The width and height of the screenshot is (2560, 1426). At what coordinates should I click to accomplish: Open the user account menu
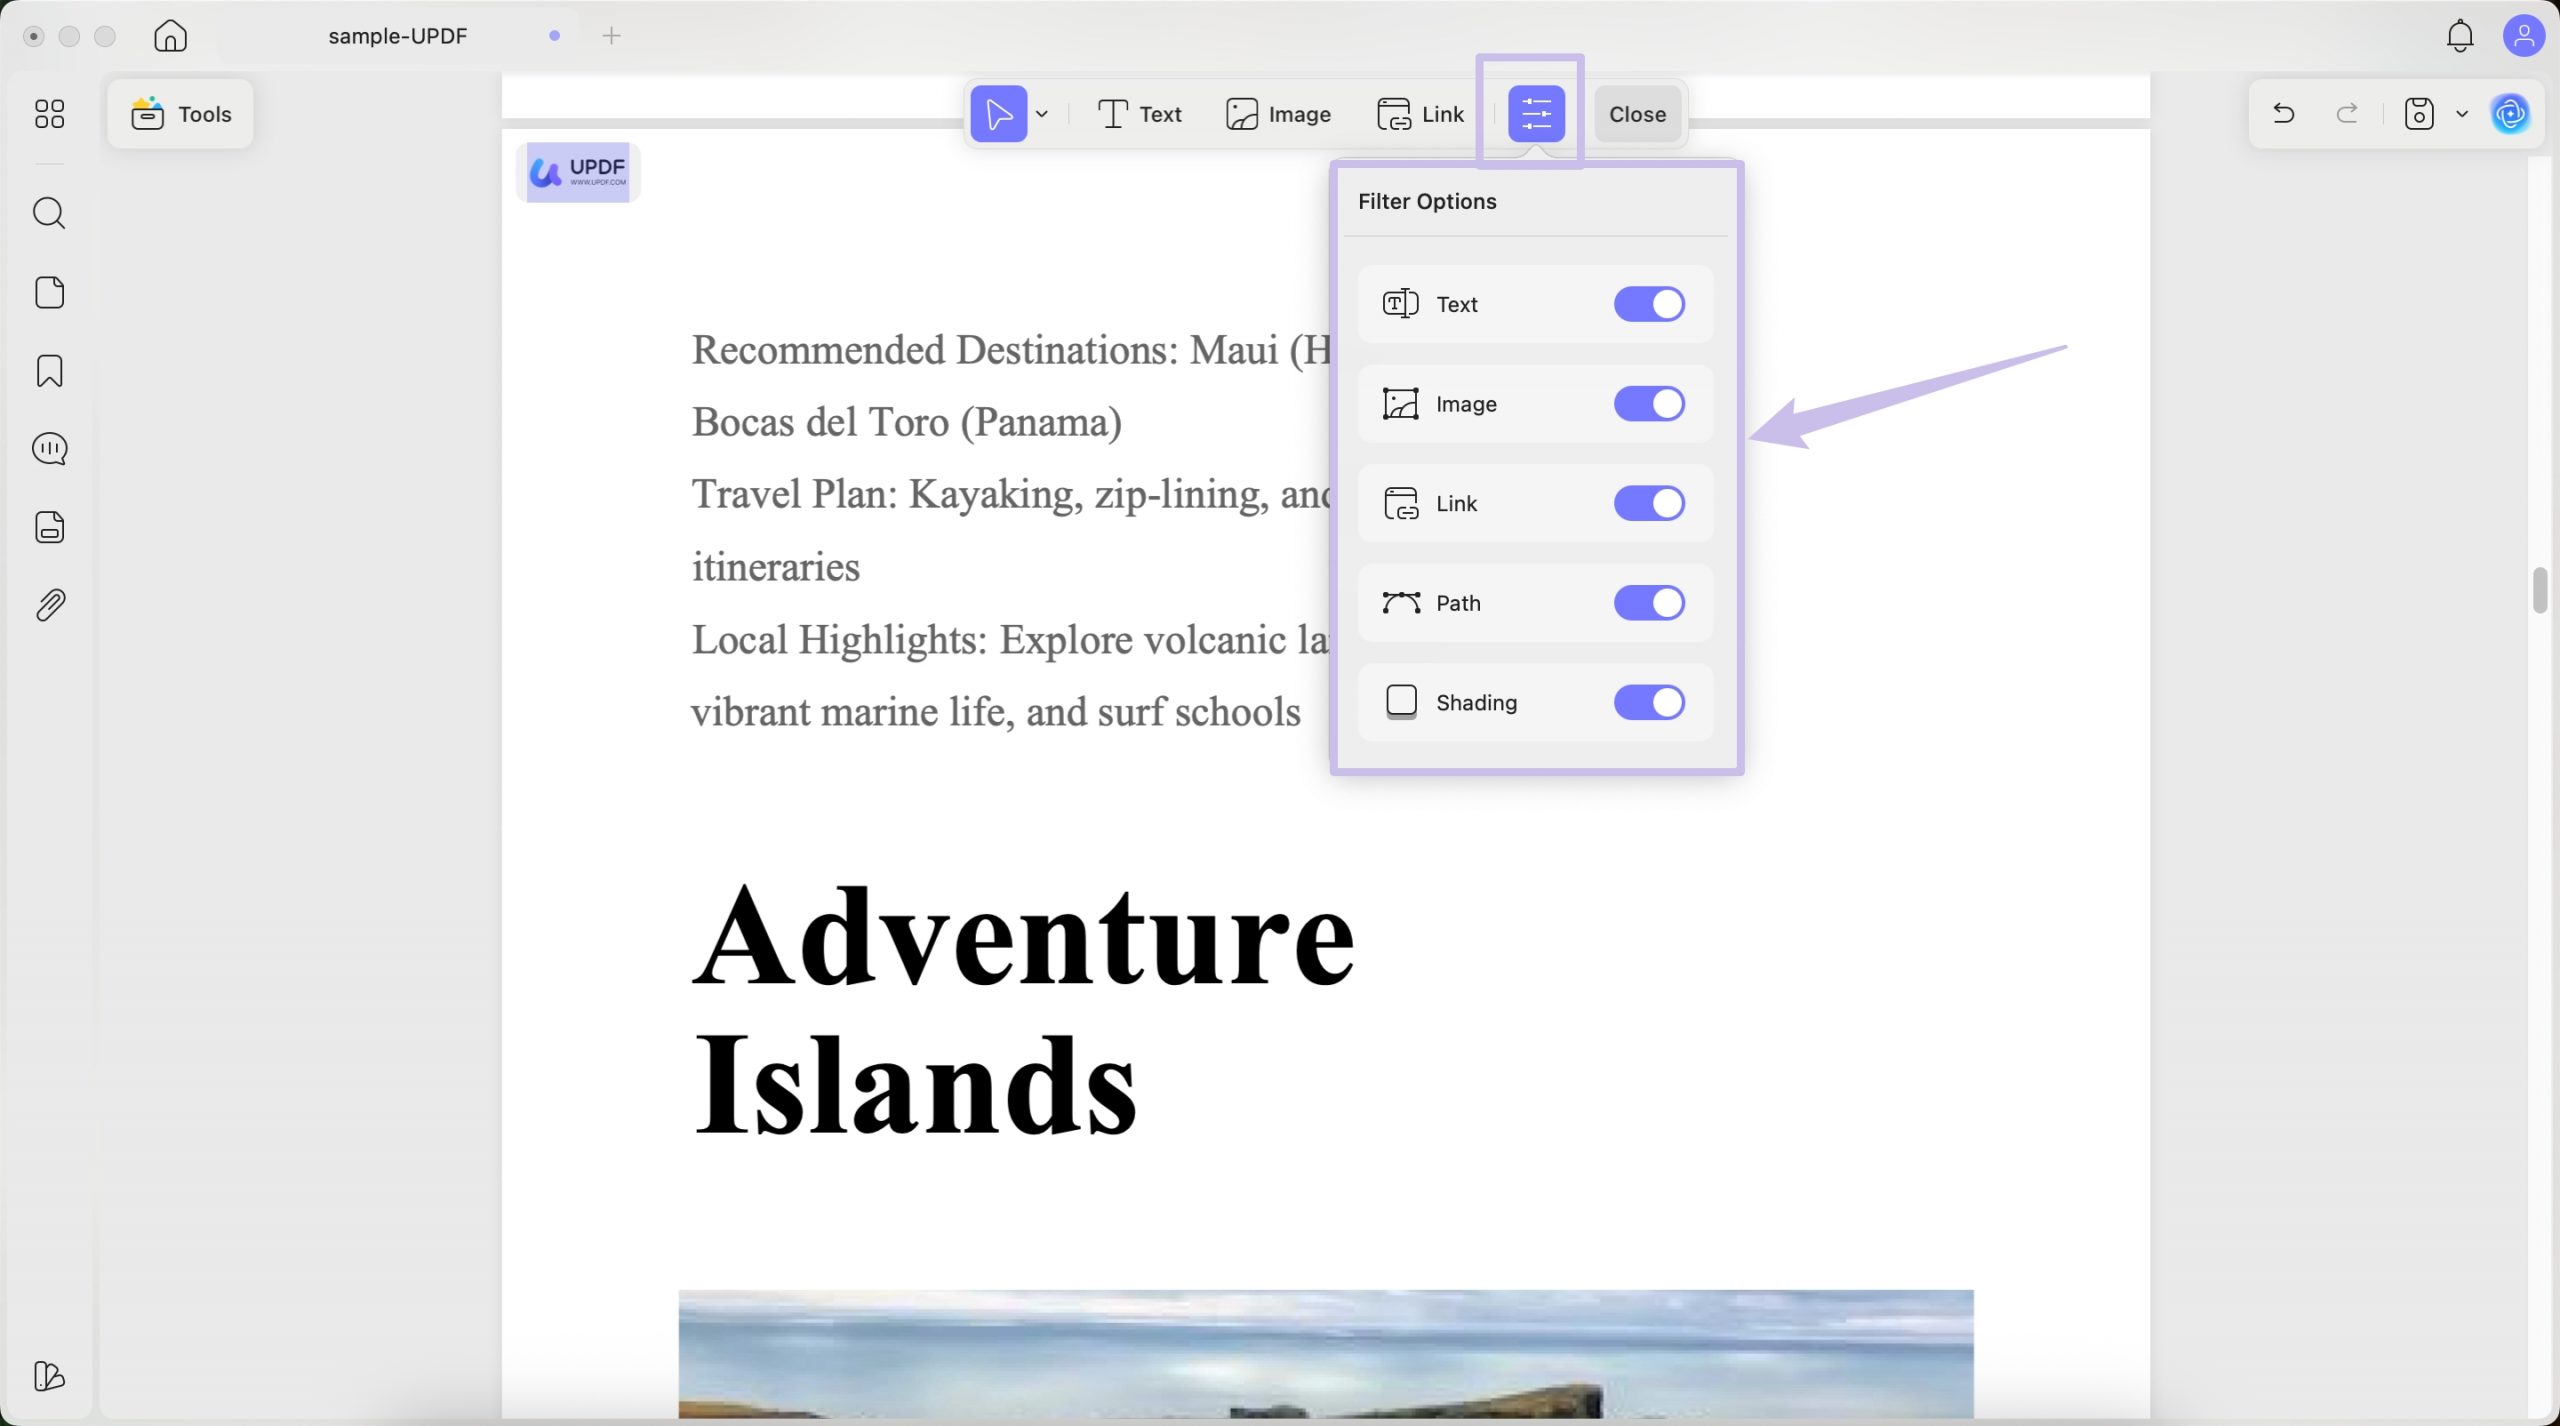coord(2524,36)
